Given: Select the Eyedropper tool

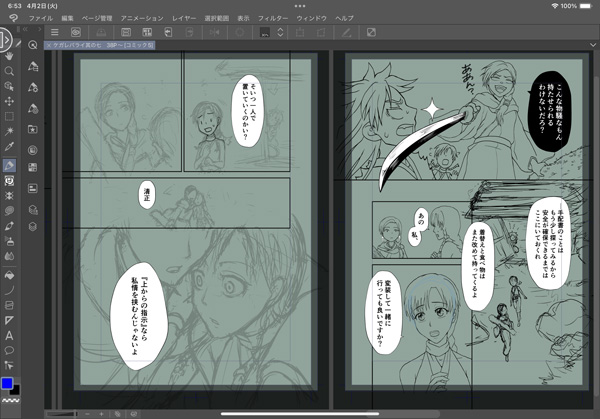Looking at the screenshot, I should pos(9,149).
